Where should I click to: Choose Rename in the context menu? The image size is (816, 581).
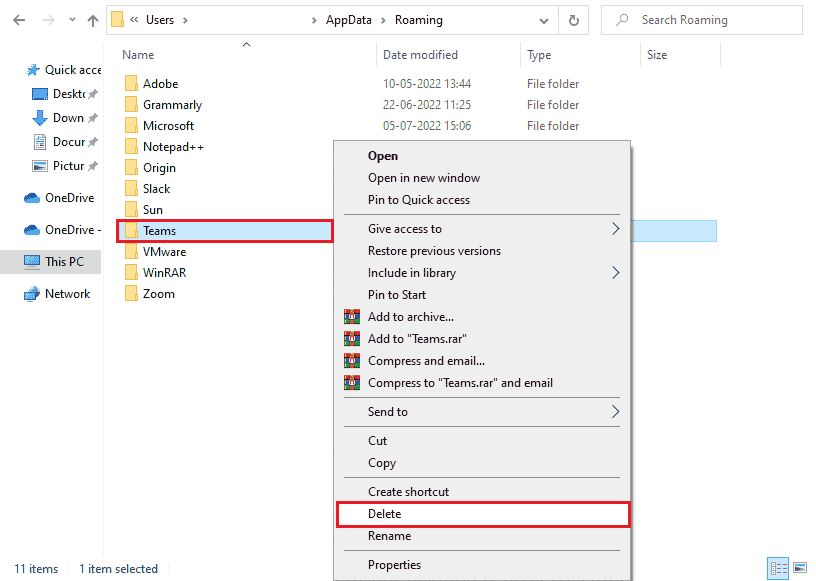click(x=389, y=536)
